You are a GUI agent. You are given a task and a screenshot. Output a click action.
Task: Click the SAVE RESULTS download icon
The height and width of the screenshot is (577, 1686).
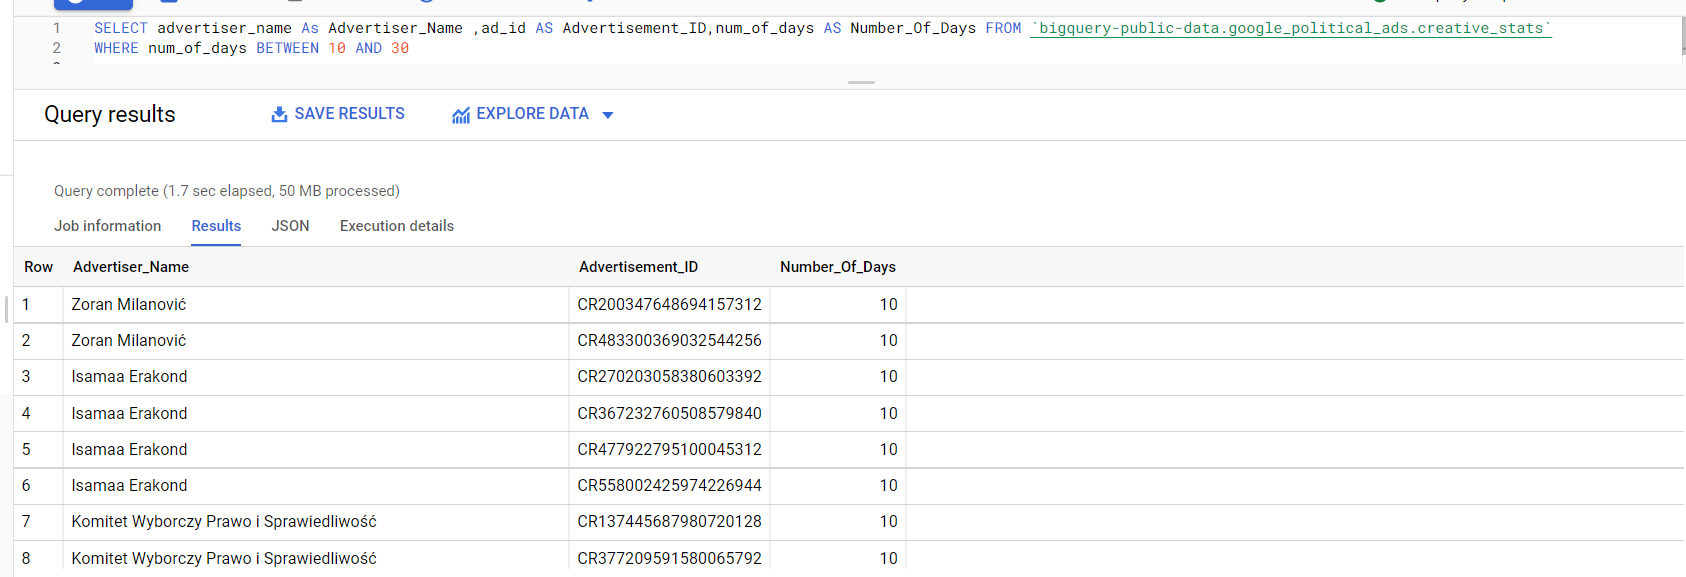(279, 114)
